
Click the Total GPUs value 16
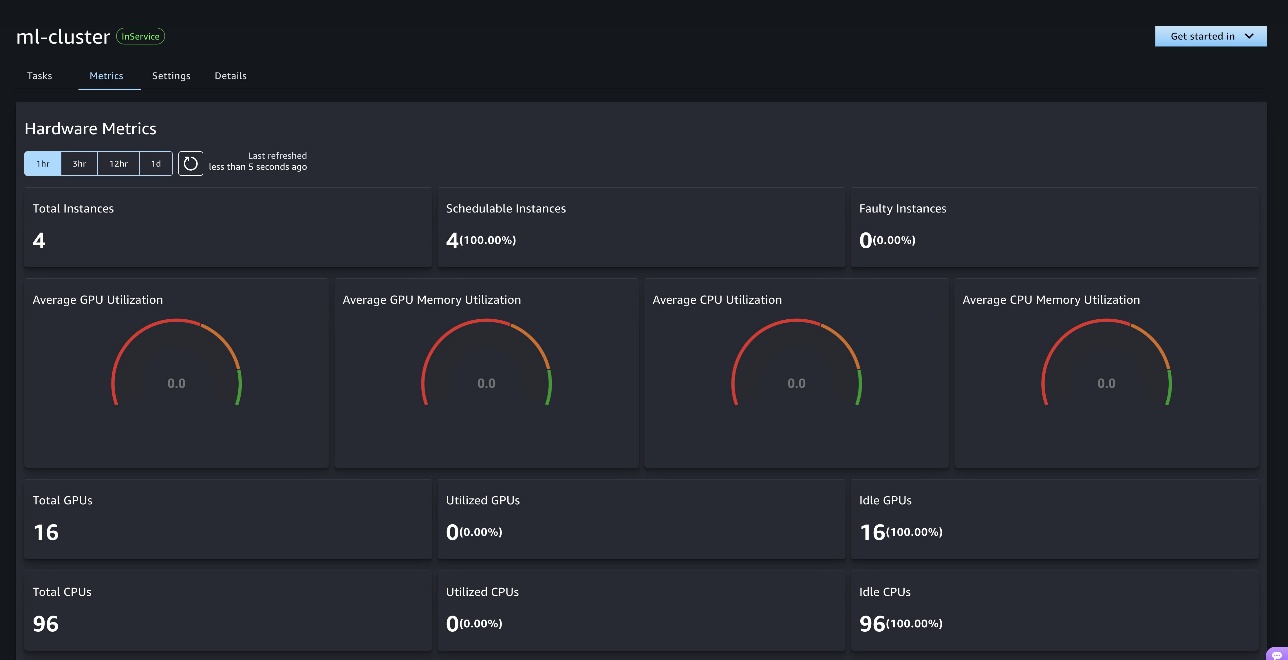coord(46,532)
